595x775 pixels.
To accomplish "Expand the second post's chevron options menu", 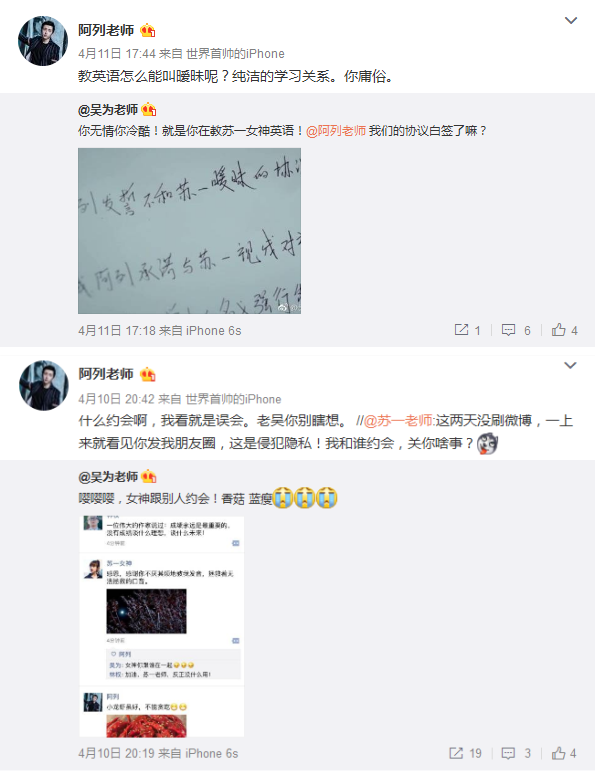I will [x=570, y=365].
